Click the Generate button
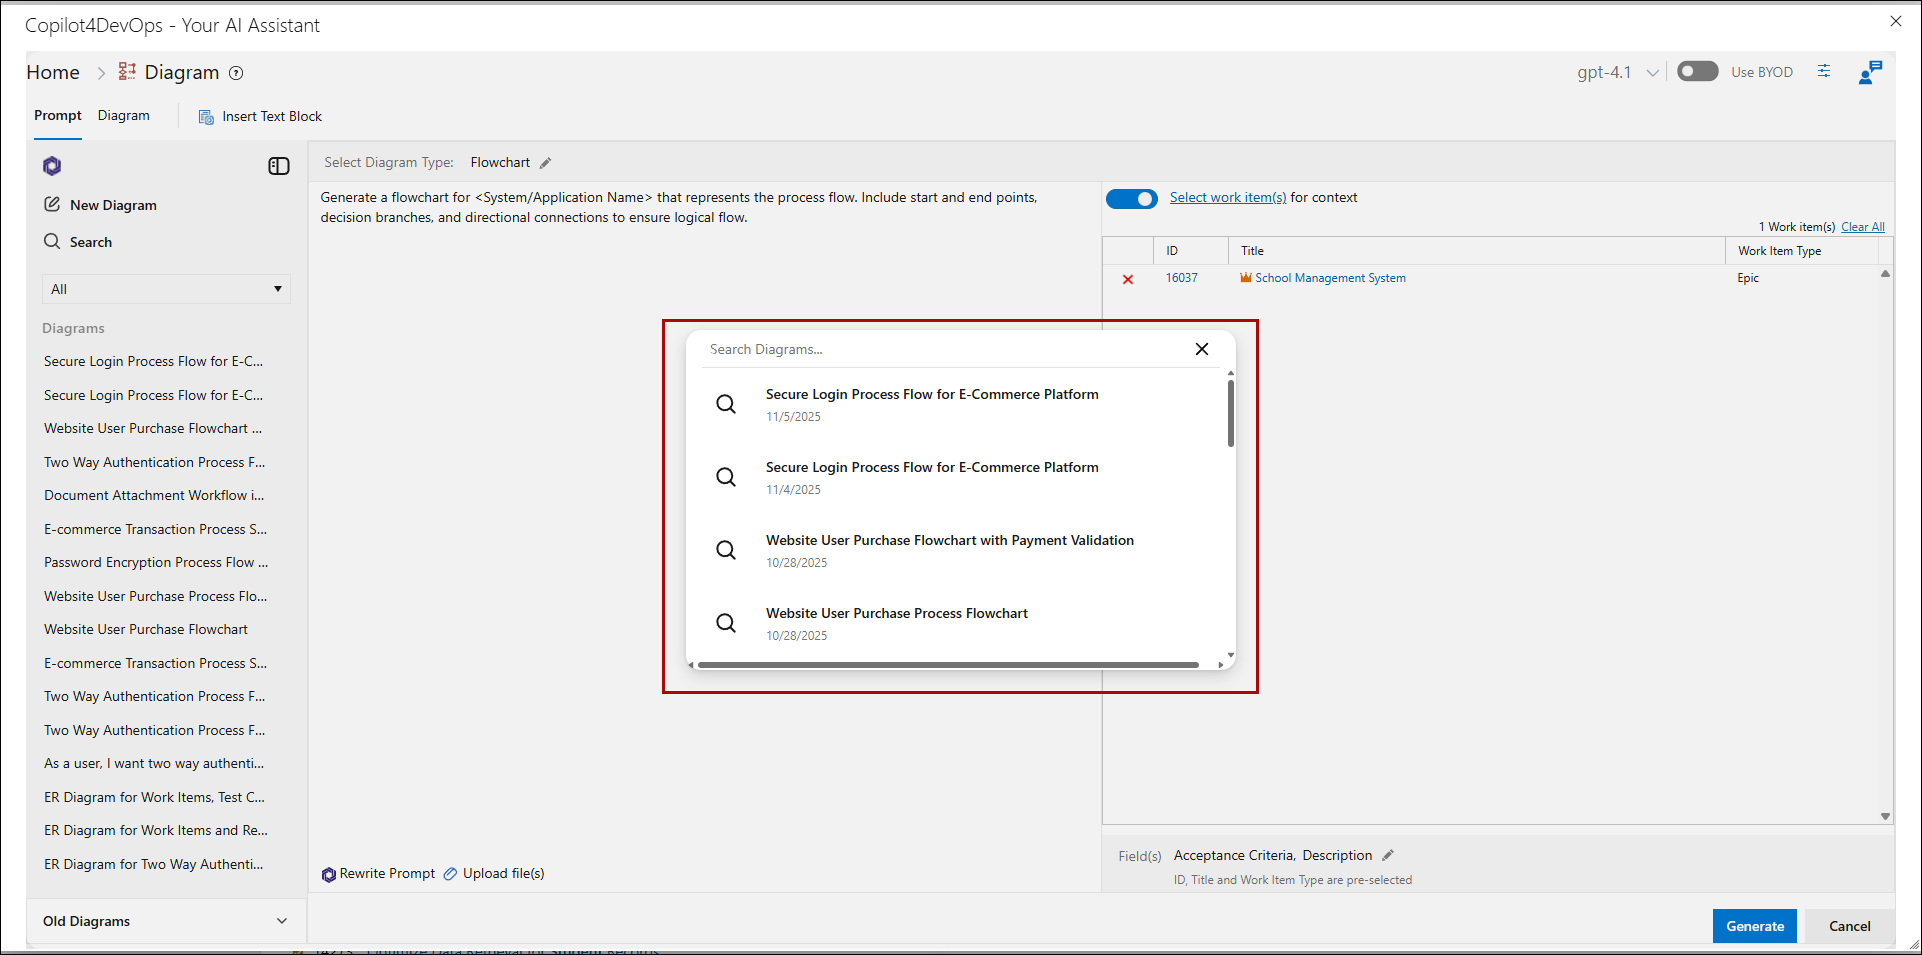The height and width of the screenshot is (955, 1922). pyautogui.click(x=1754, y=926)
